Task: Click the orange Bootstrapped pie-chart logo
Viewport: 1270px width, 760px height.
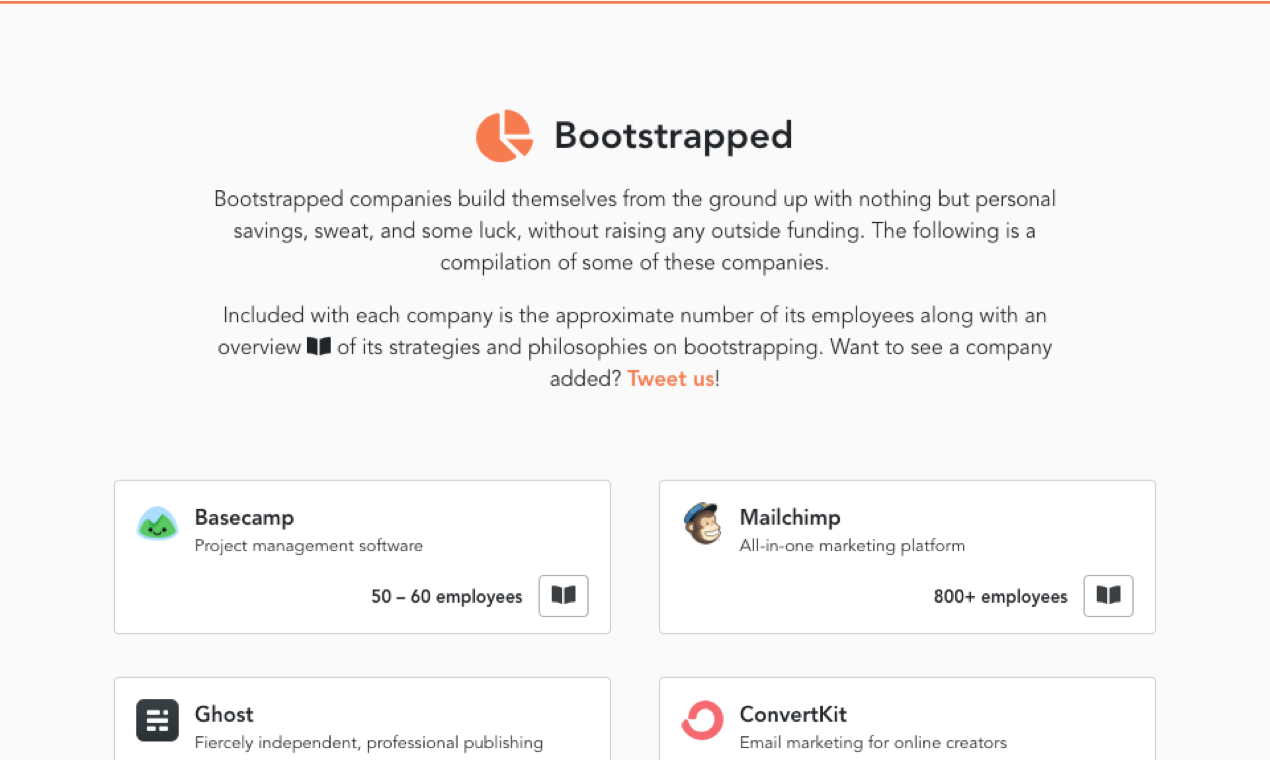Action: [x=504, y=136]
